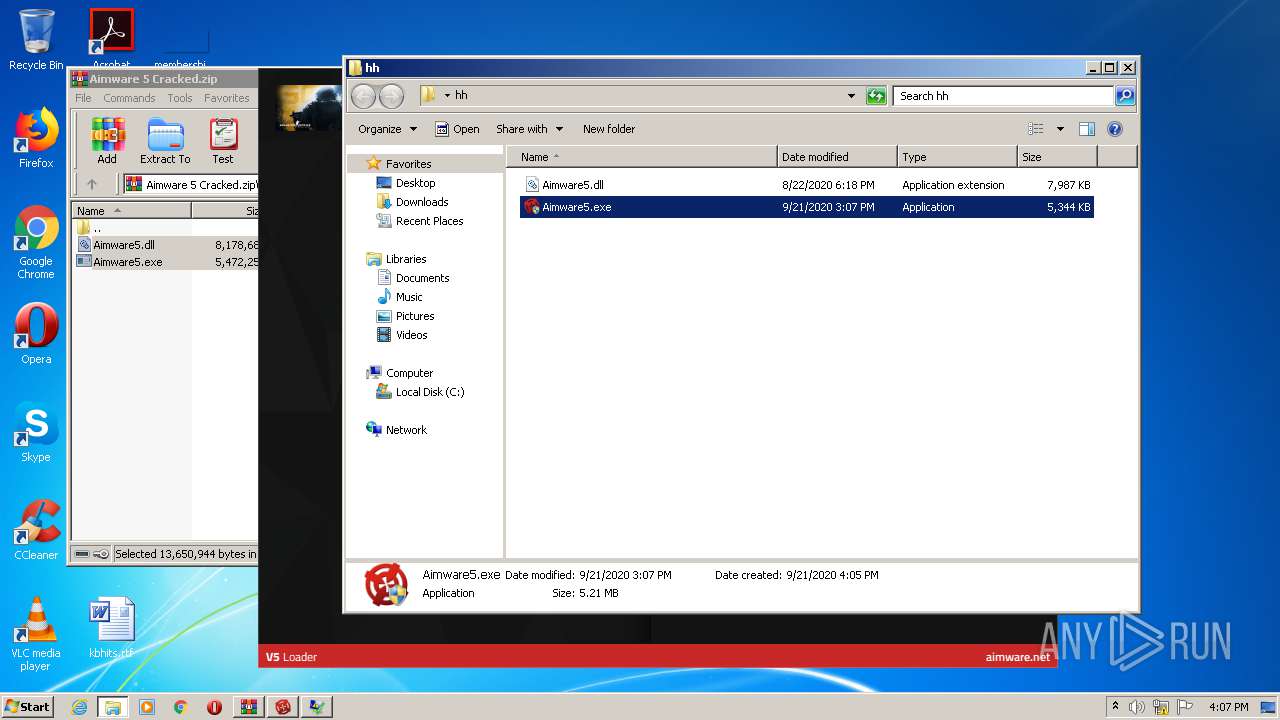Select Videos library in navigation pane
The image size is (1280, 720).
click(411, 335)
